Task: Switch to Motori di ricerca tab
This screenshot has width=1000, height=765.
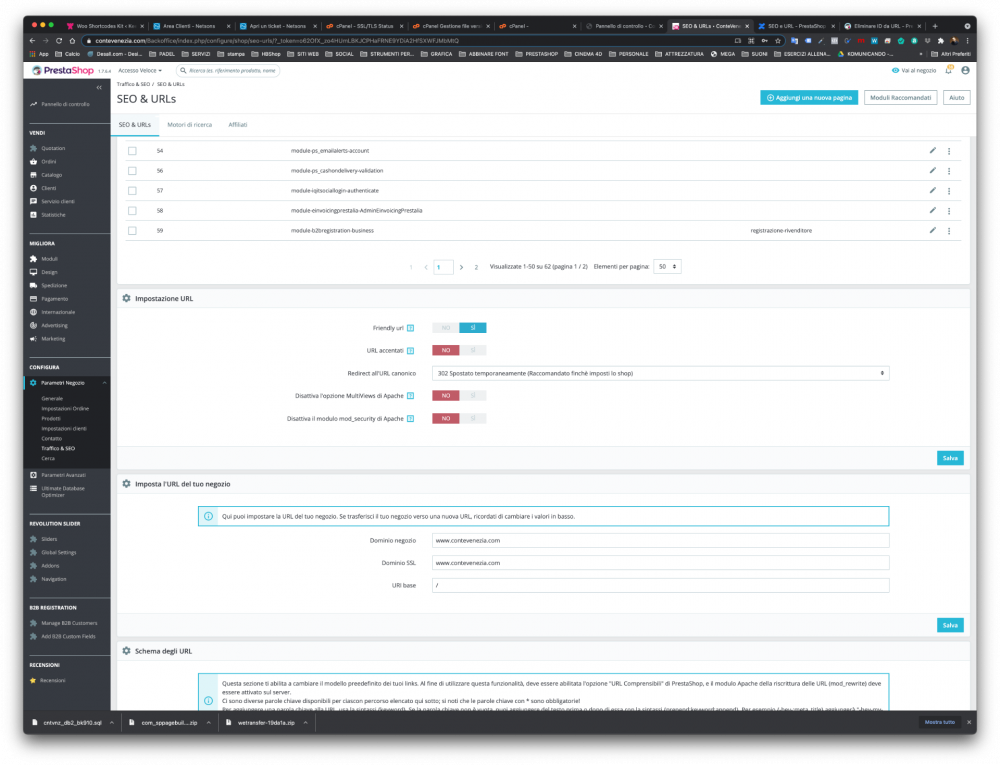Action: tap(189, 125)
